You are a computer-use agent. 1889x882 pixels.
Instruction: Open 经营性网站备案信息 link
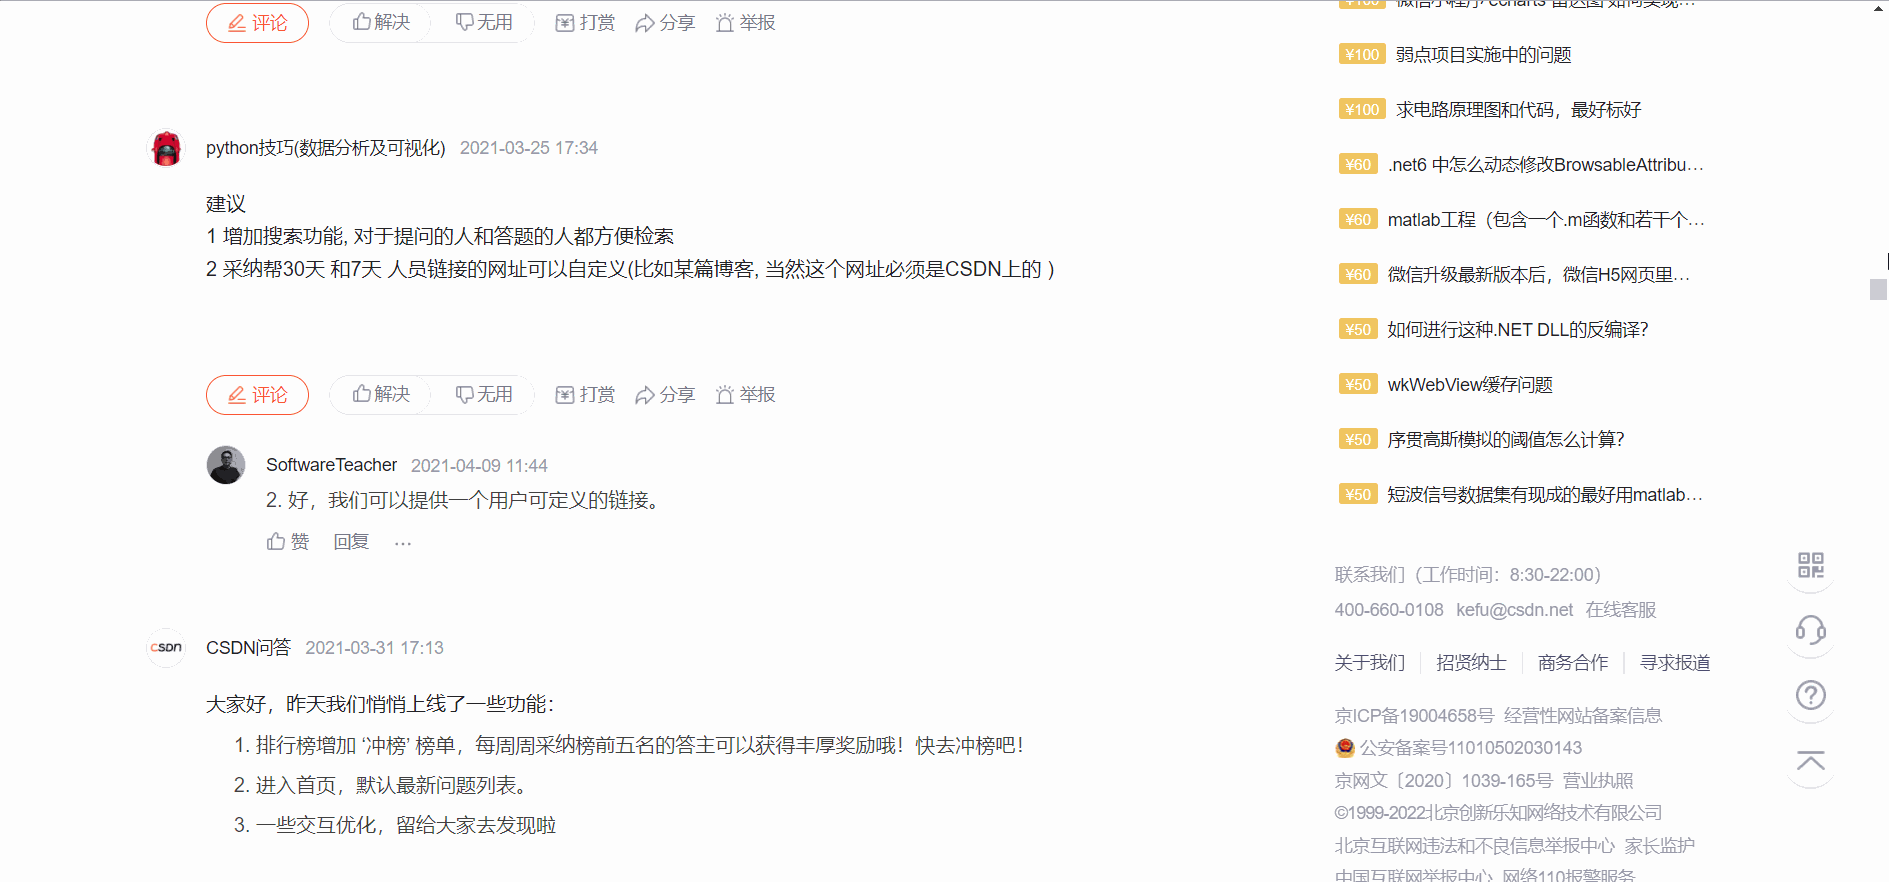pyautogui.click(x=1583, y=716)
